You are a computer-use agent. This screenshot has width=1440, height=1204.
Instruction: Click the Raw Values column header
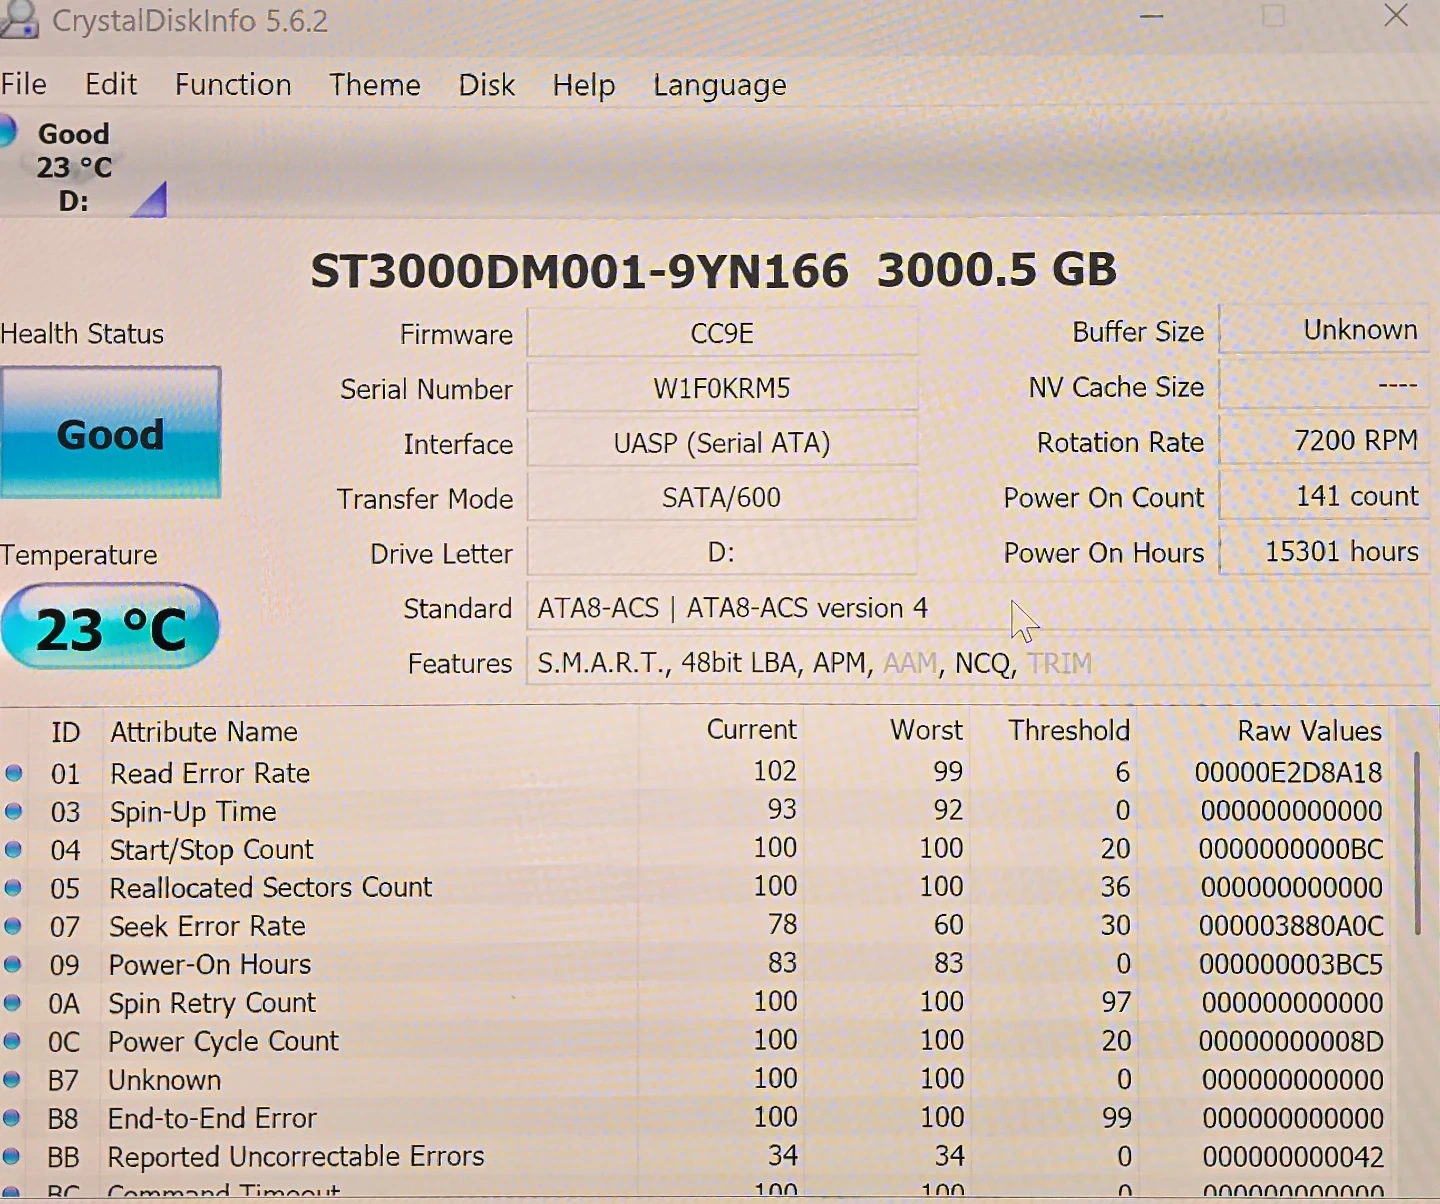click(1308, 731)
